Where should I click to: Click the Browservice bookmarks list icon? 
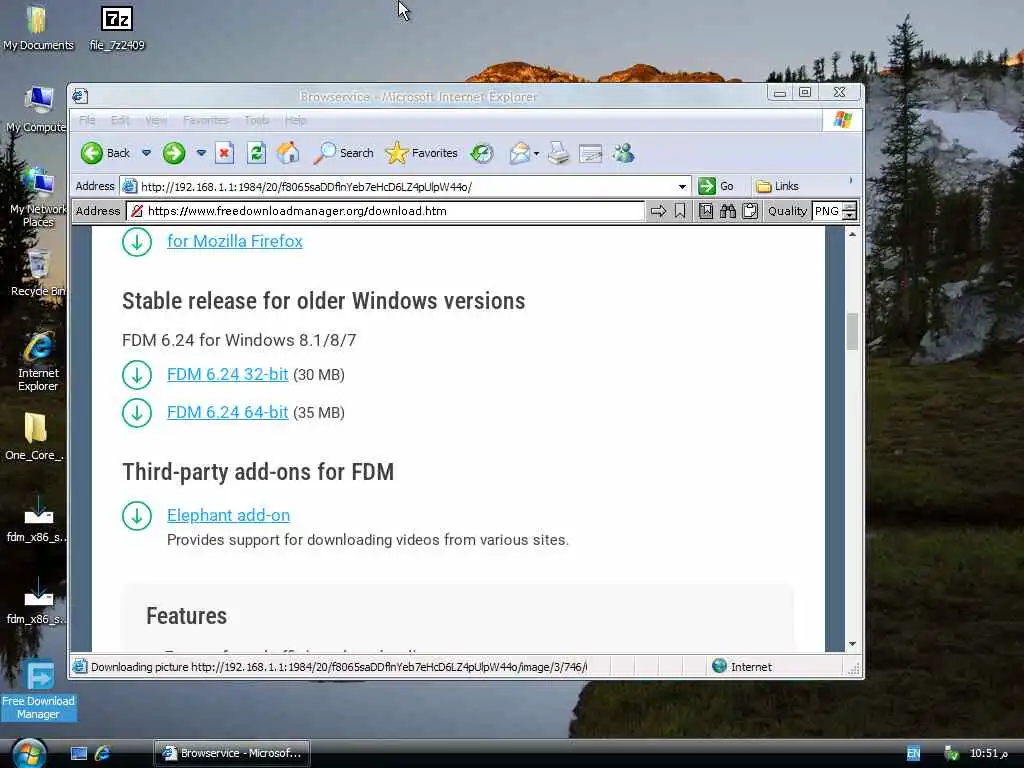click(705, 211)
